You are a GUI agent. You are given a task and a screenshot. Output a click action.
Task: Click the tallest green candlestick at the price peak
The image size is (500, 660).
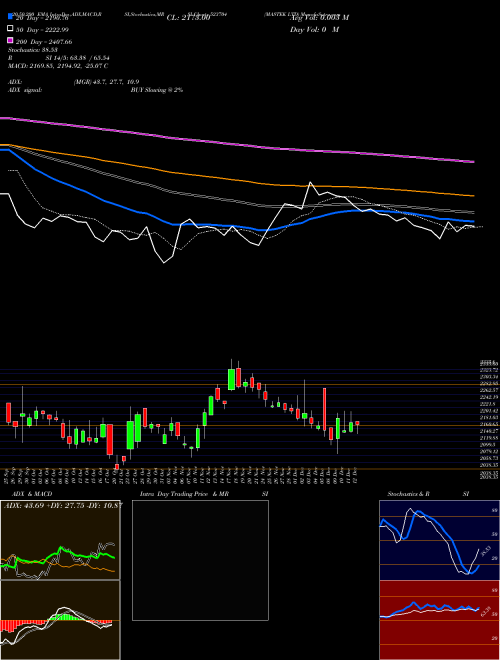click(231, 379)
